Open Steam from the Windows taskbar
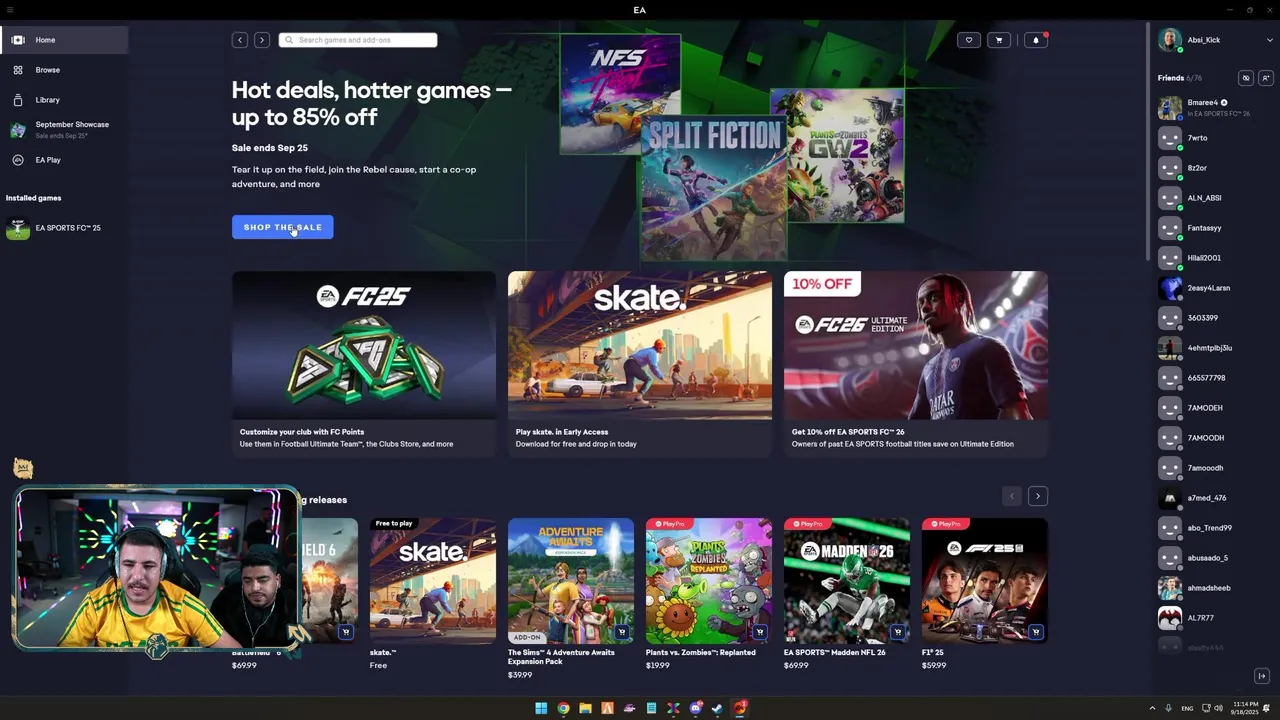The height and width of the screenshot is (720, 1280). pyautogui.click(x=717, y=709)
